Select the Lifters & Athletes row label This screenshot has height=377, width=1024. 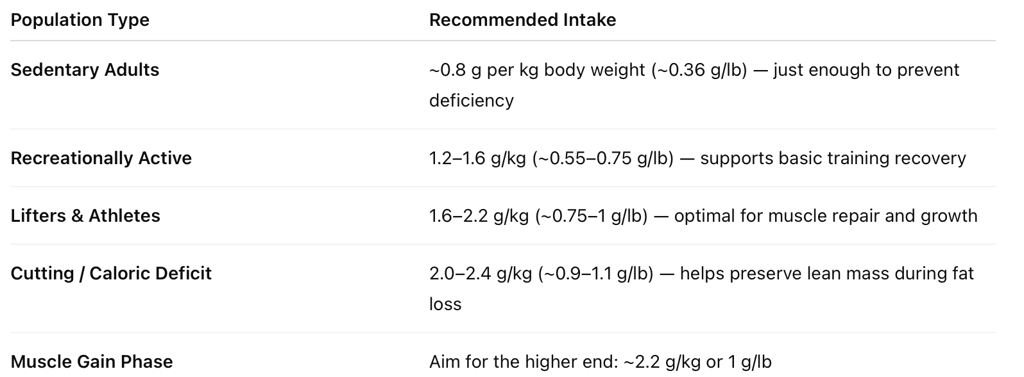pyautogui.click(x=86, y=216)
